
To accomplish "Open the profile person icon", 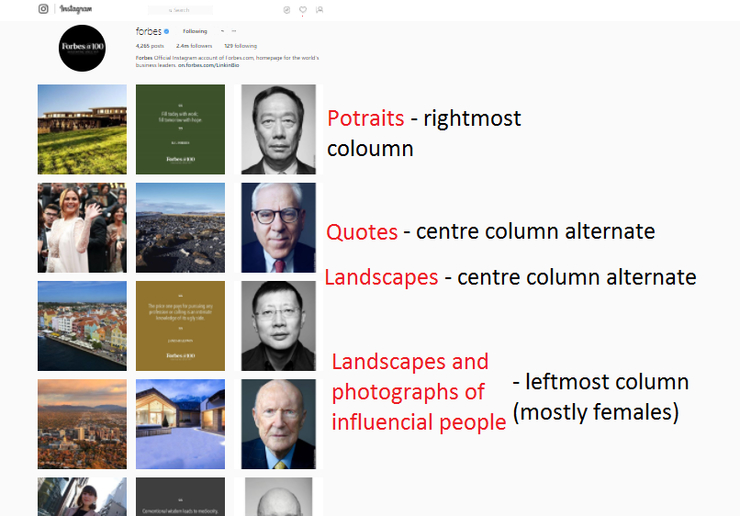I will tap(320, 10).
